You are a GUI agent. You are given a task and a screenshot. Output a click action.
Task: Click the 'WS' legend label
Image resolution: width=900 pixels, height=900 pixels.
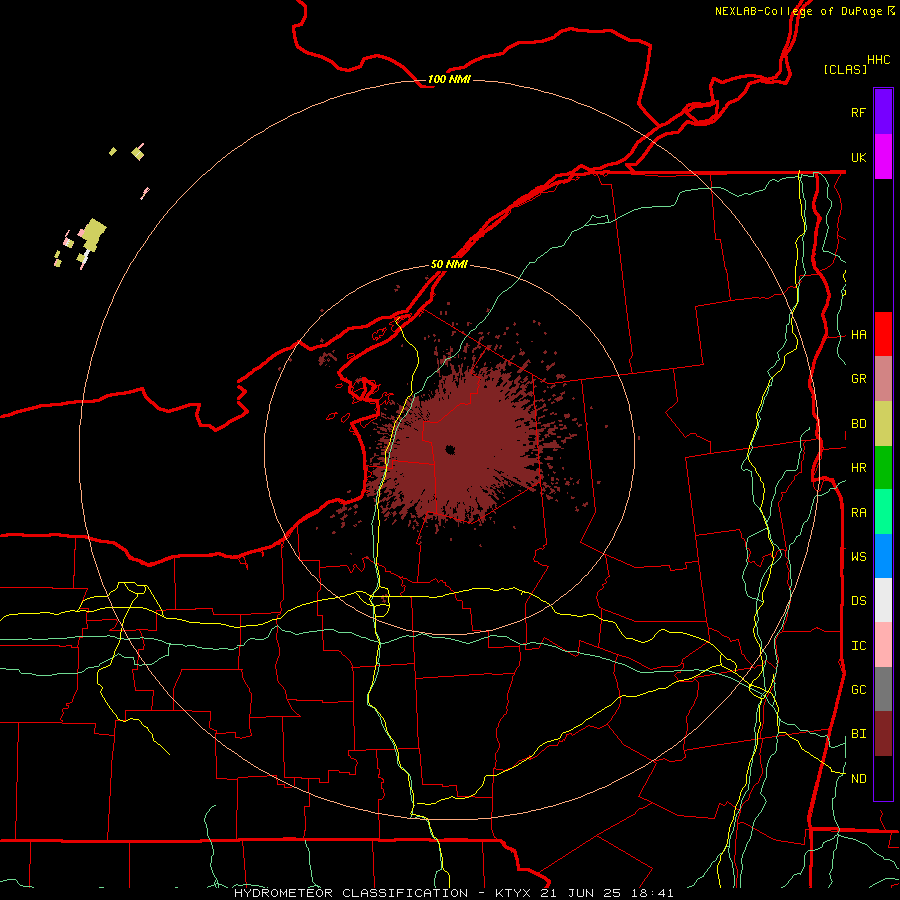coord(858,556)
